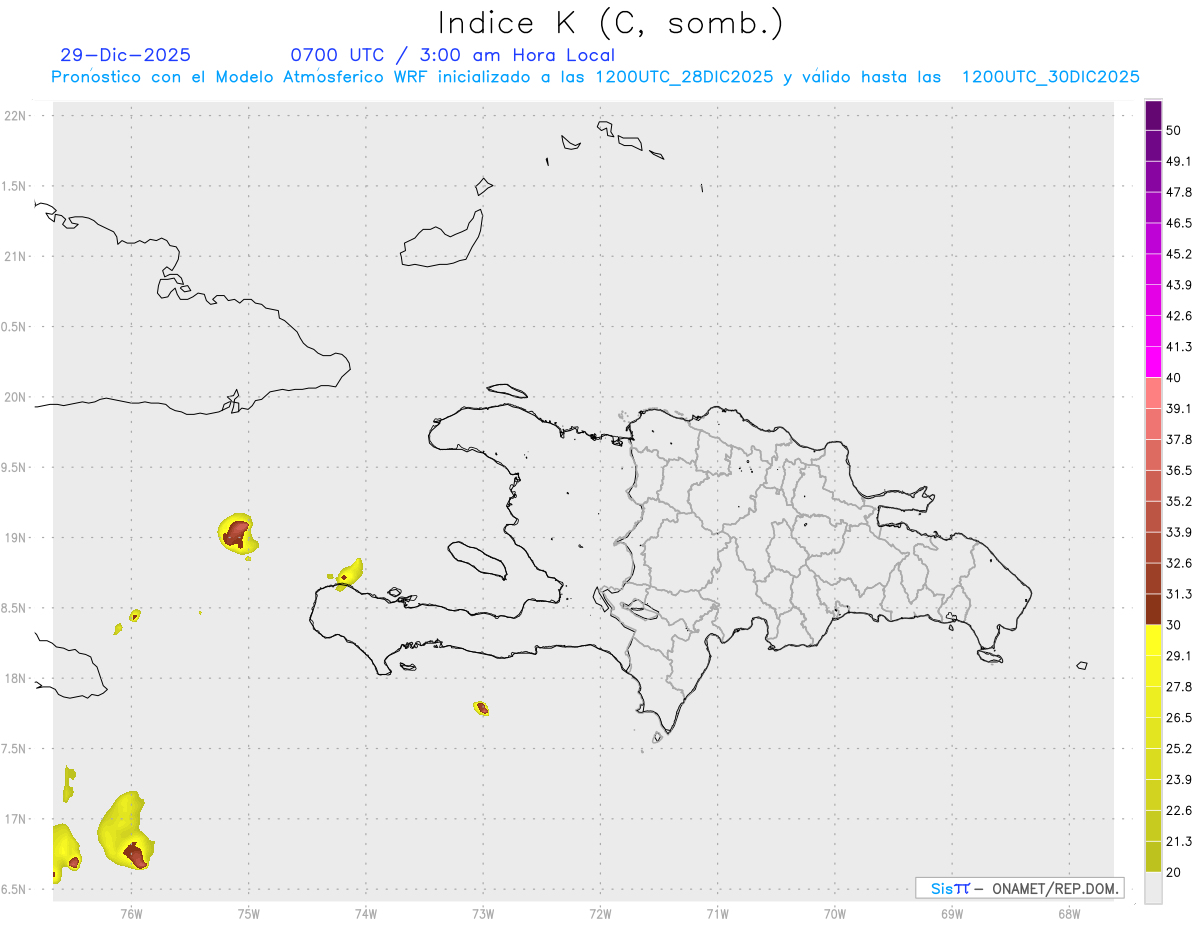Click the 69W longitude label
The image size is (1200, 927).
coord(952,912)
